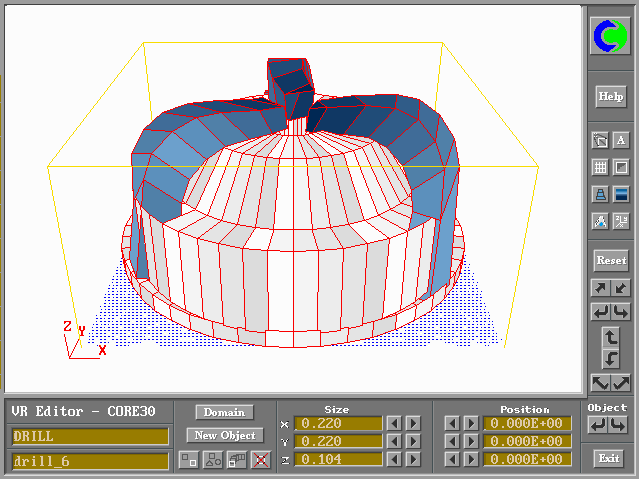The height and width of the screenshot is (479, 639).
Task: Click the first small object icon below New Object
Action: pyautogui.click(x=188, y=459)
